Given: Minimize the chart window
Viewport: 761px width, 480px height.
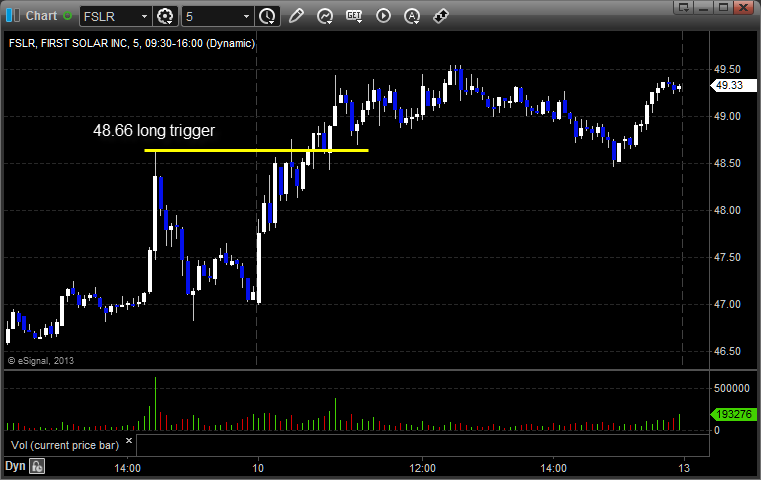Looking at the screenshot, I should pyautogui.click(x=704, y=7).
